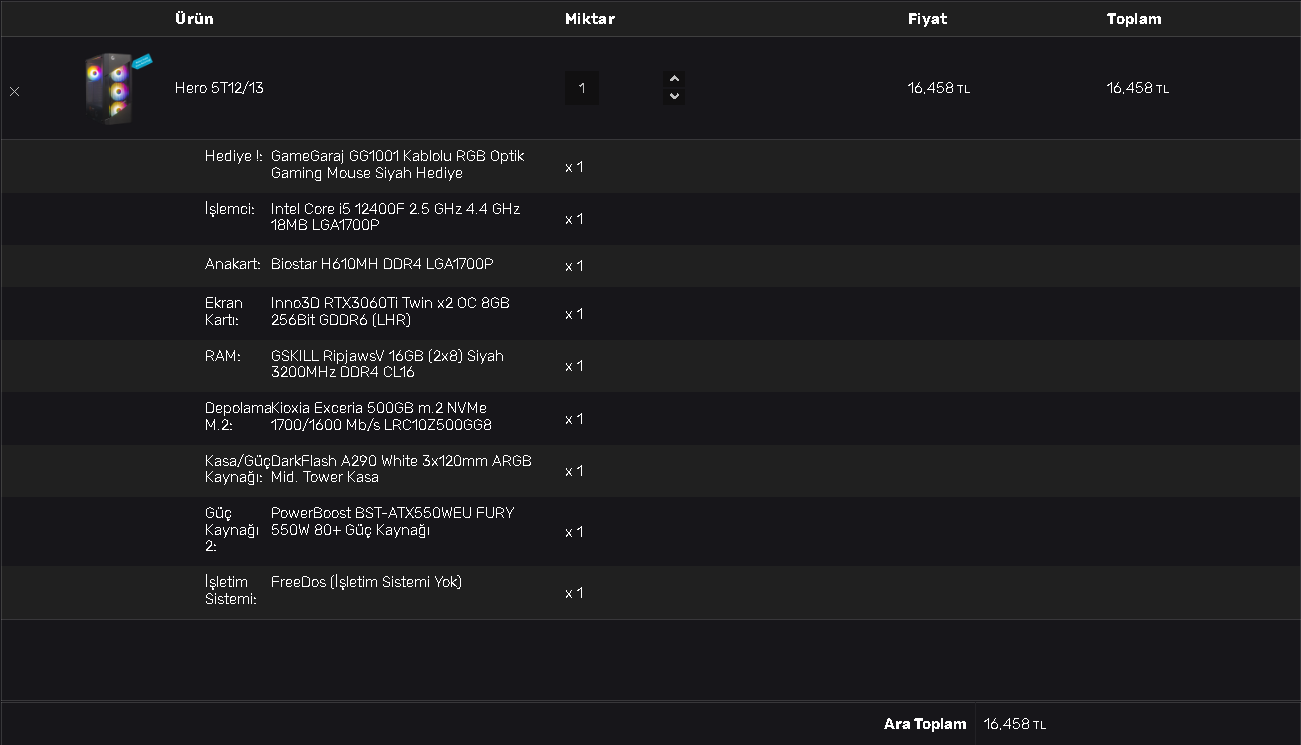Select the GameGaraj GG1001 gift mouse row
This screenshot has height=745, width=1301.
click(x=397, y=165)
